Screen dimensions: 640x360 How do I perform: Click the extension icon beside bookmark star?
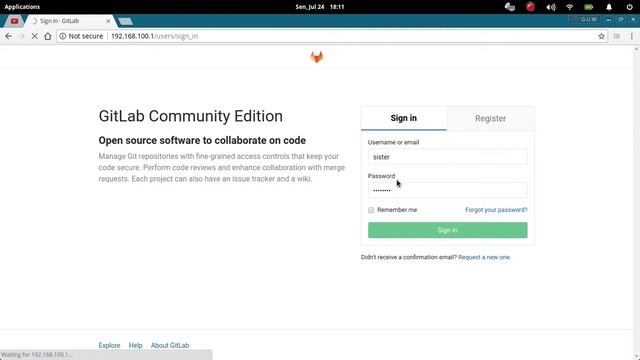pos(616,36)
